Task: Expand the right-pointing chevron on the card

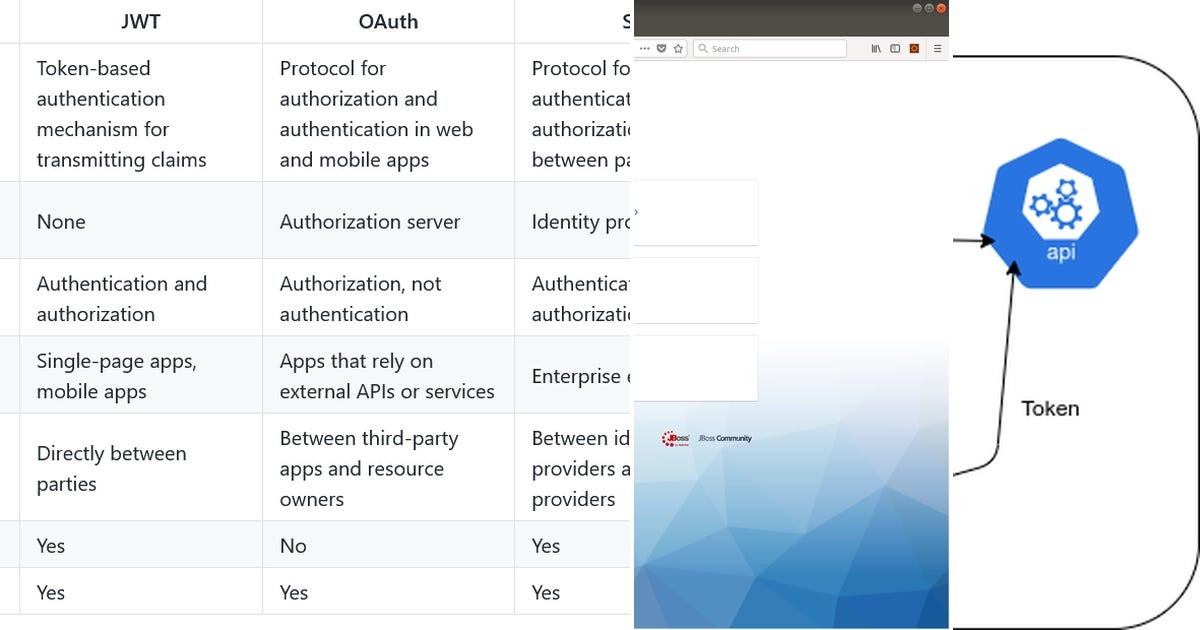Action: [637, 212]
